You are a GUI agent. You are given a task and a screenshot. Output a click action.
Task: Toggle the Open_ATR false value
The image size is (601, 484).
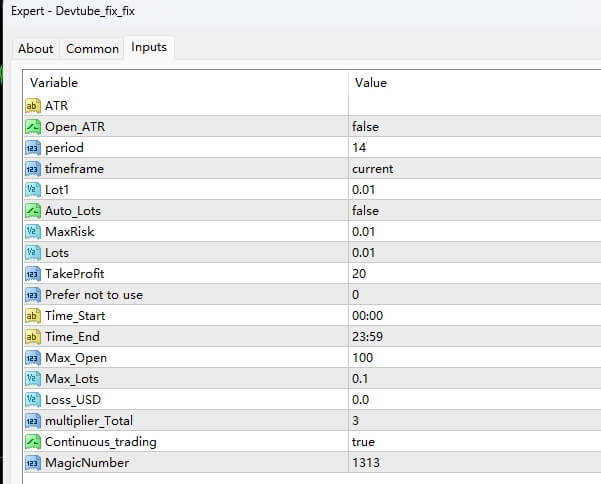pyautogui.click(x=366, y=126)
